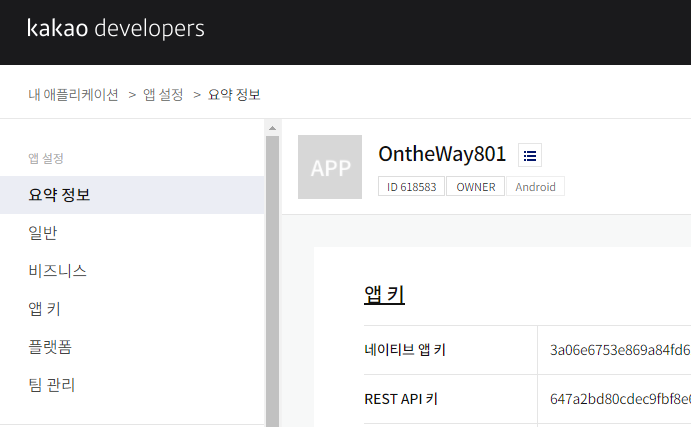The height and width of the screenshot is (427, 691).
Task: Open 내 애플리케이션 breadcrumb link
Action: 73,94
